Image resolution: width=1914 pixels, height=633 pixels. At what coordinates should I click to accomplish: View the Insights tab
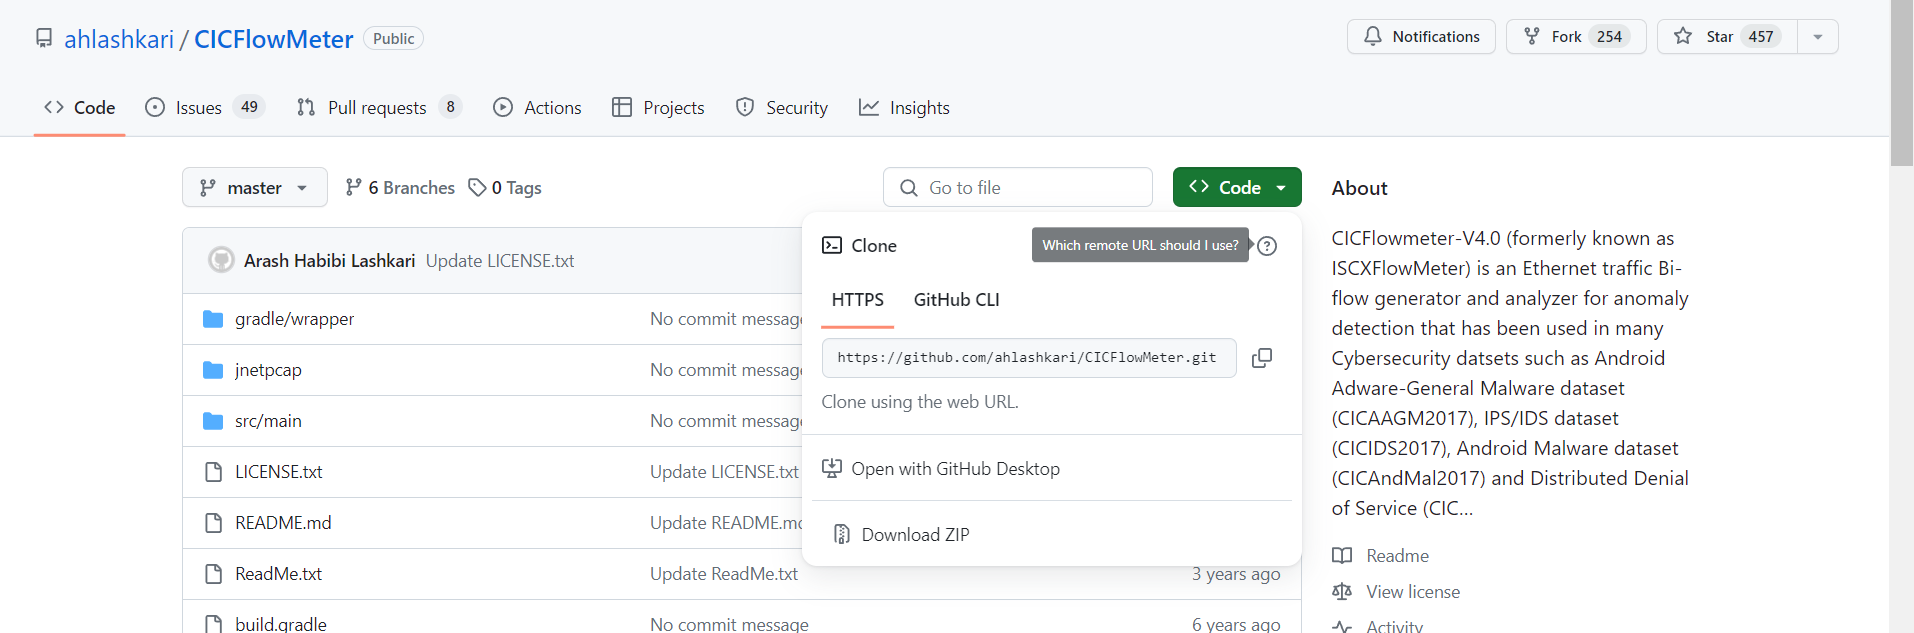click(904, 107)
